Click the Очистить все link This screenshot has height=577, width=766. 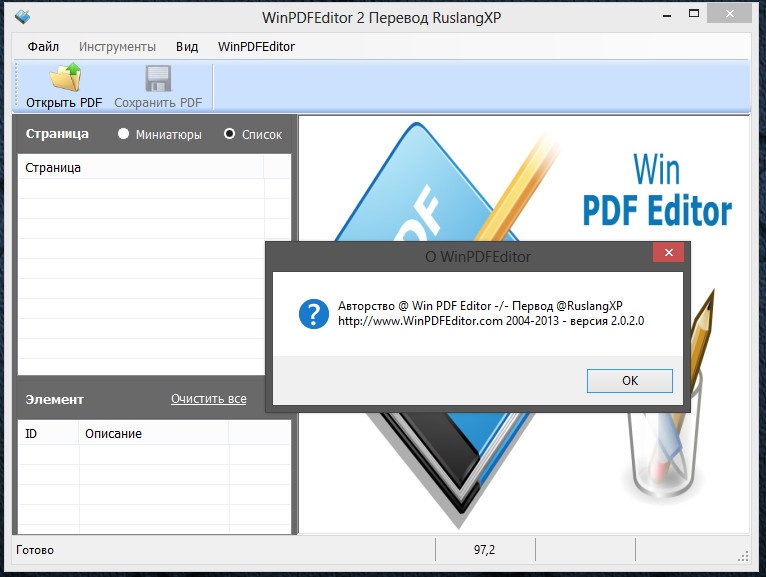pyautogui.click(x=208, y=399)
